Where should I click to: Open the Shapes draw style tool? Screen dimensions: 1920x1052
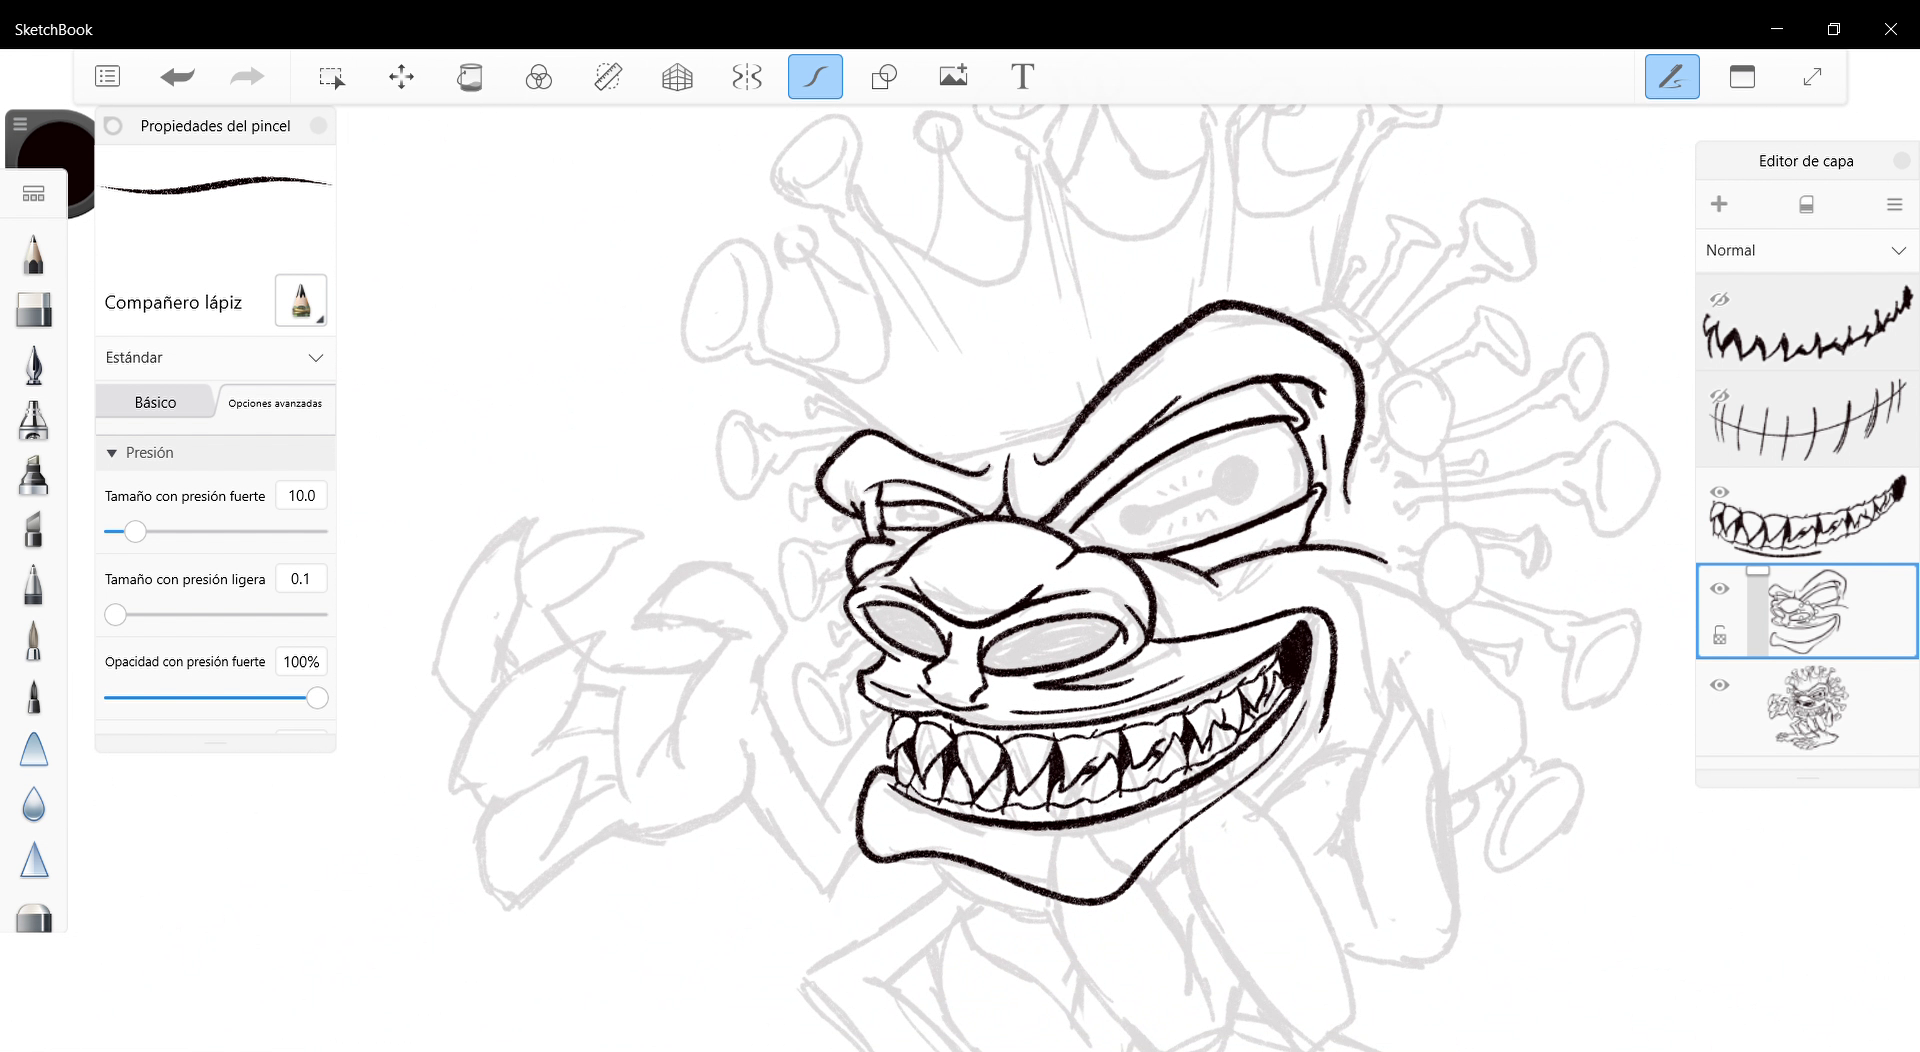(884, 77)
